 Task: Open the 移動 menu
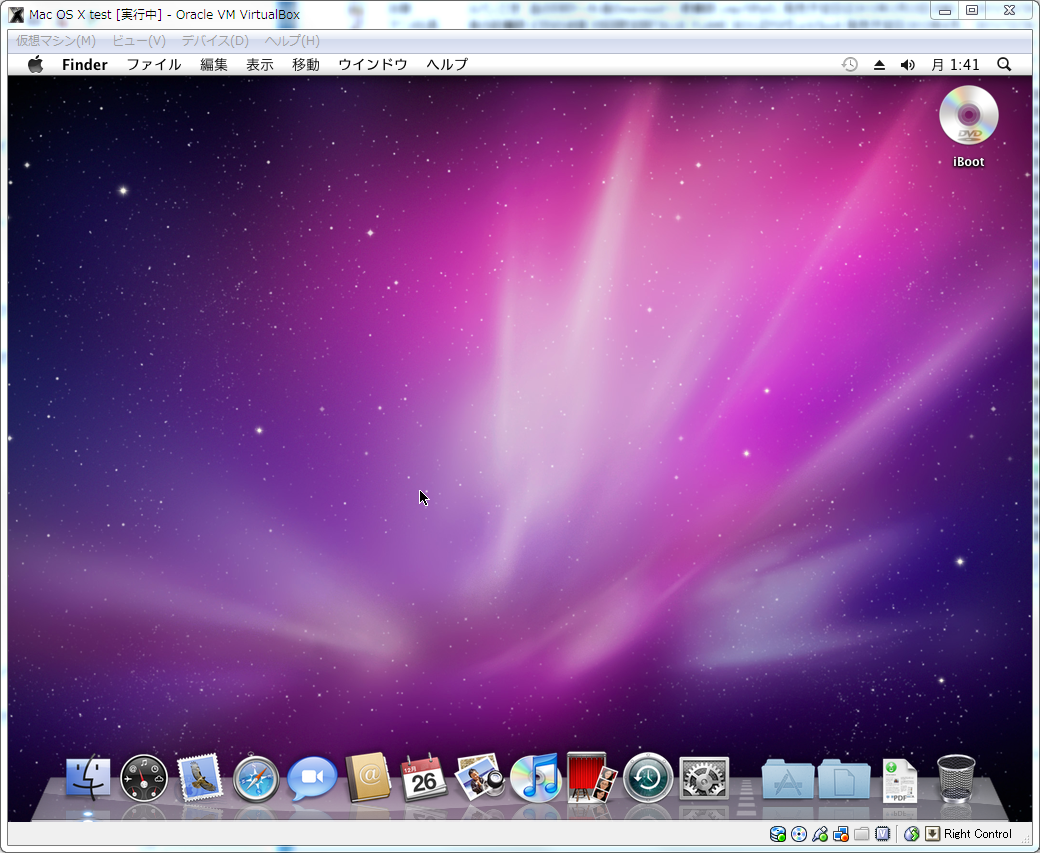tap(306, 64)
